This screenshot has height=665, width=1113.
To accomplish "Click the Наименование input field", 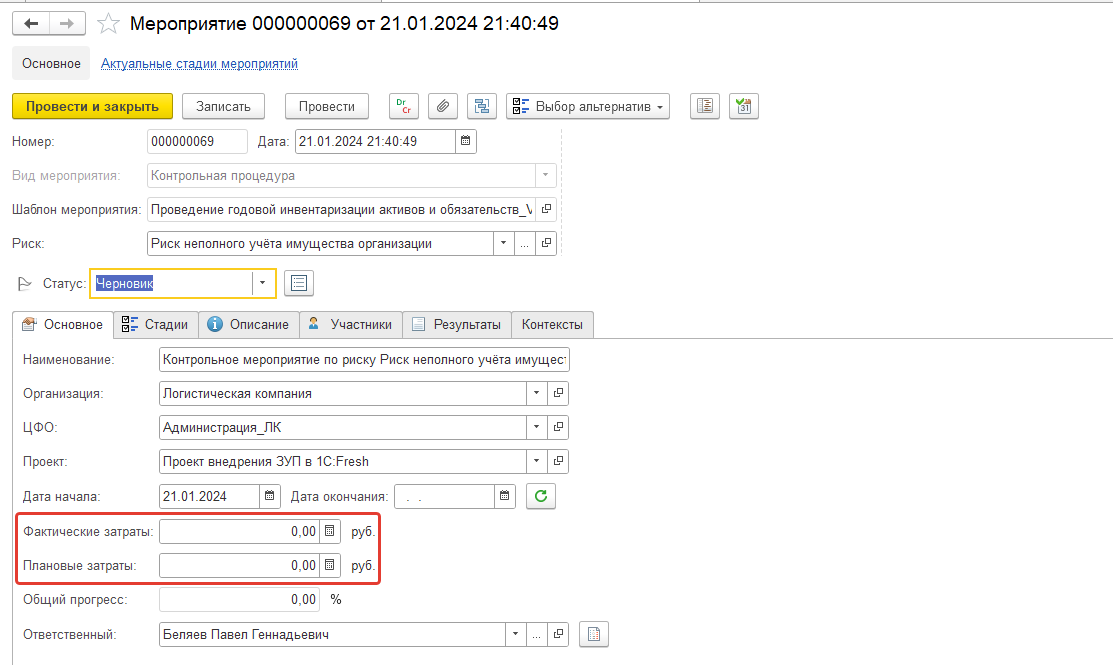I will (364, 359).
